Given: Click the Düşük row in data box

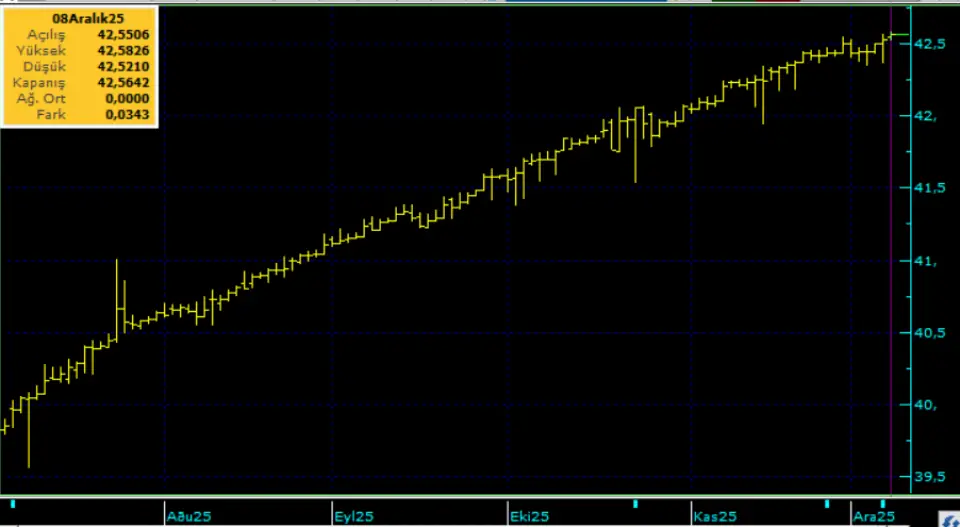Looking at the screenshot, I should [x=79, y=66].
